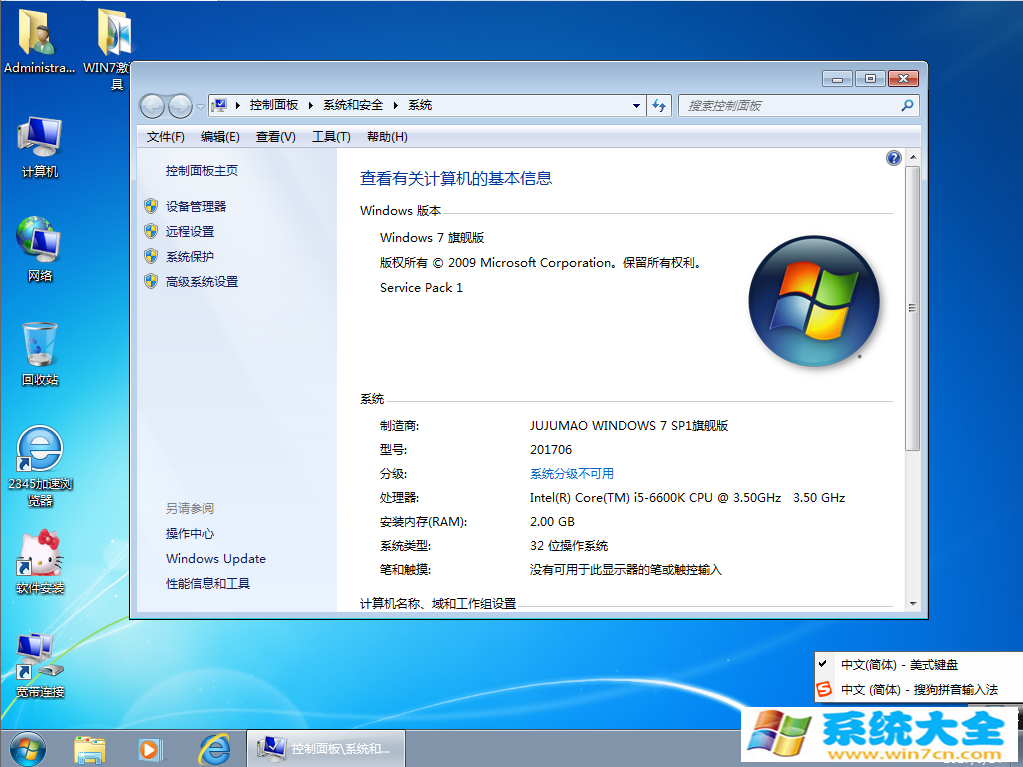Launch 2345加速浏览器 from the desktop
The image size is (1023, 767).
(38, 448)
